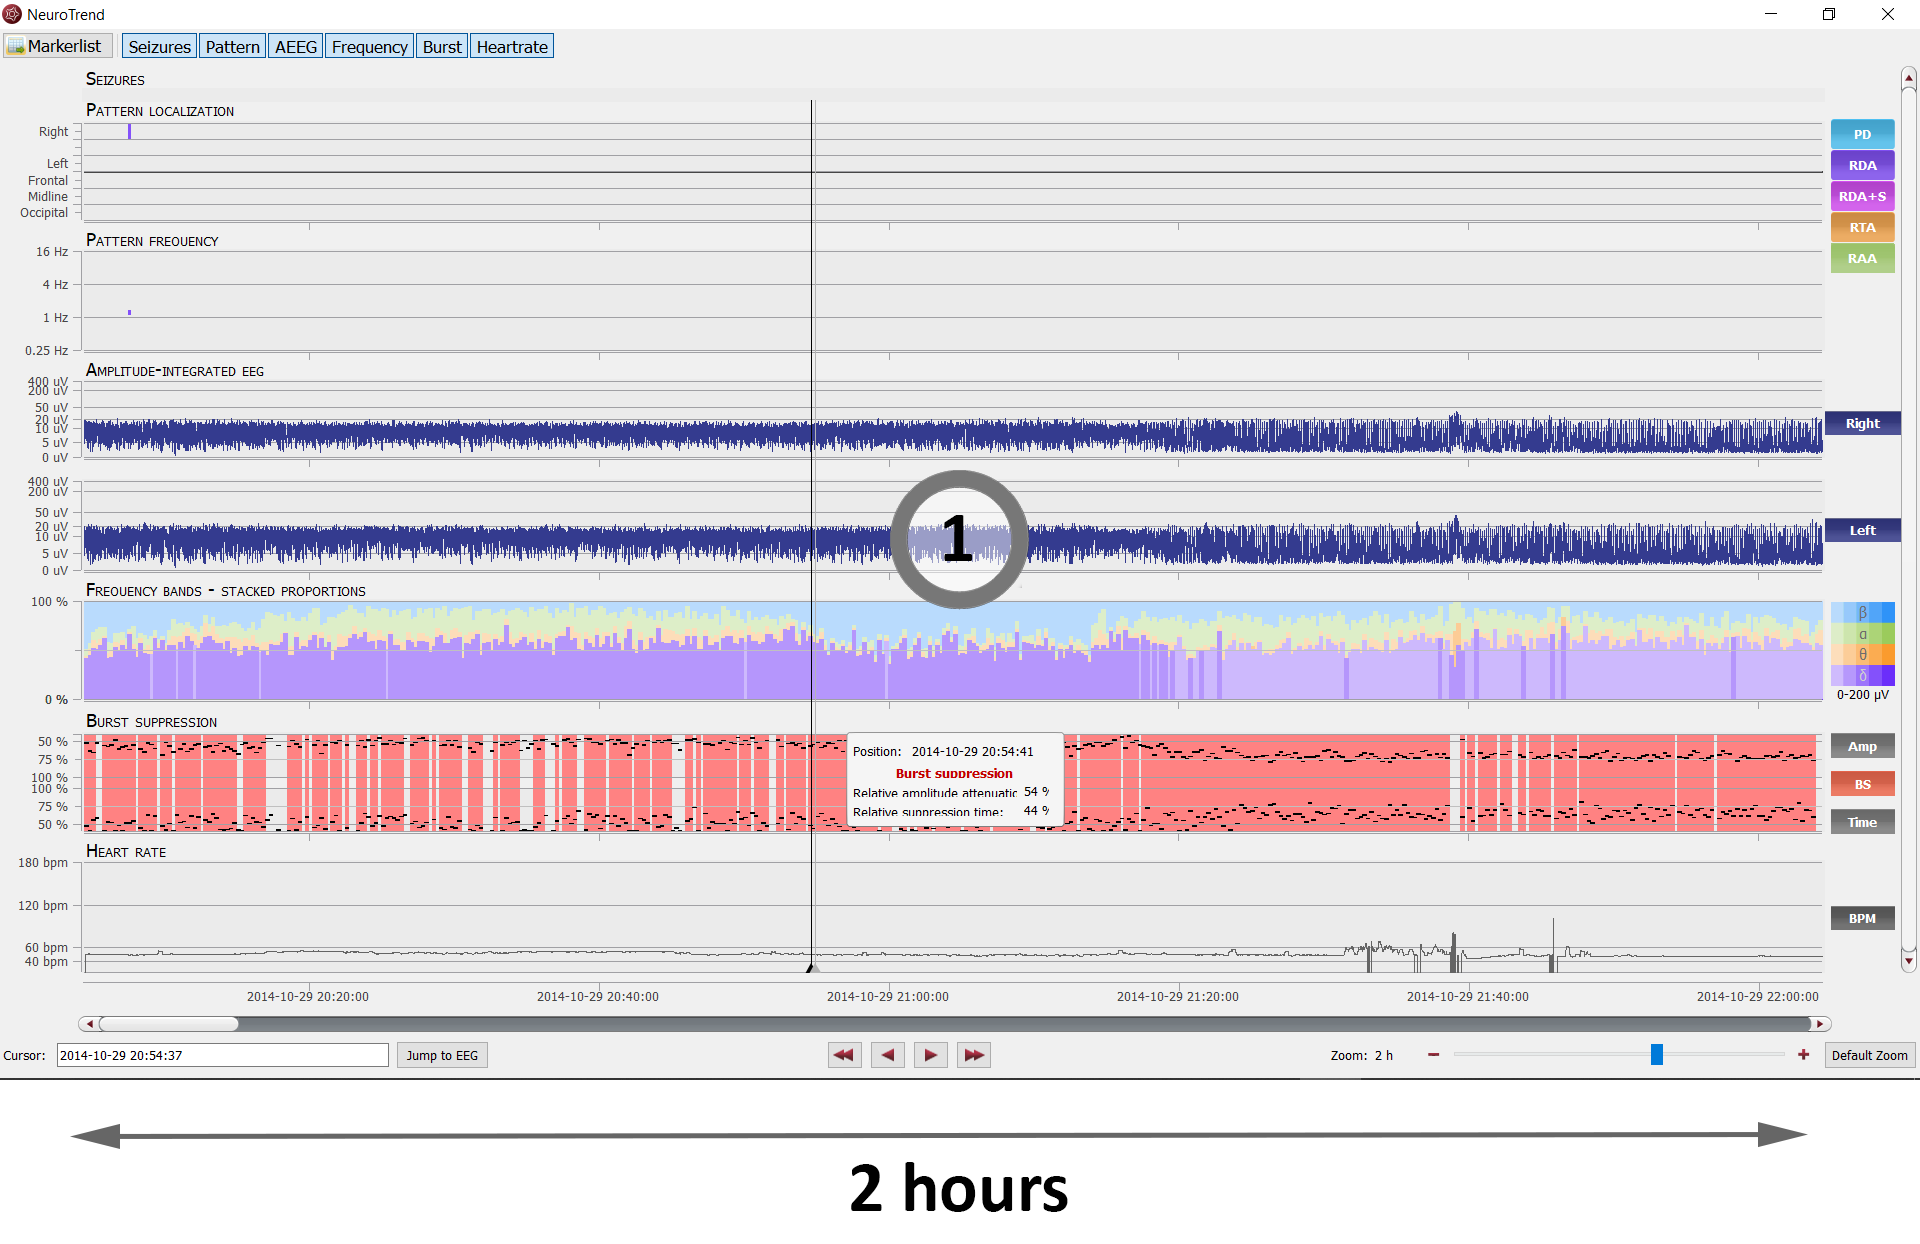Activate the RDA+S overlay
Viewport: 1920px width, 1244px height.
[1862, 195]
